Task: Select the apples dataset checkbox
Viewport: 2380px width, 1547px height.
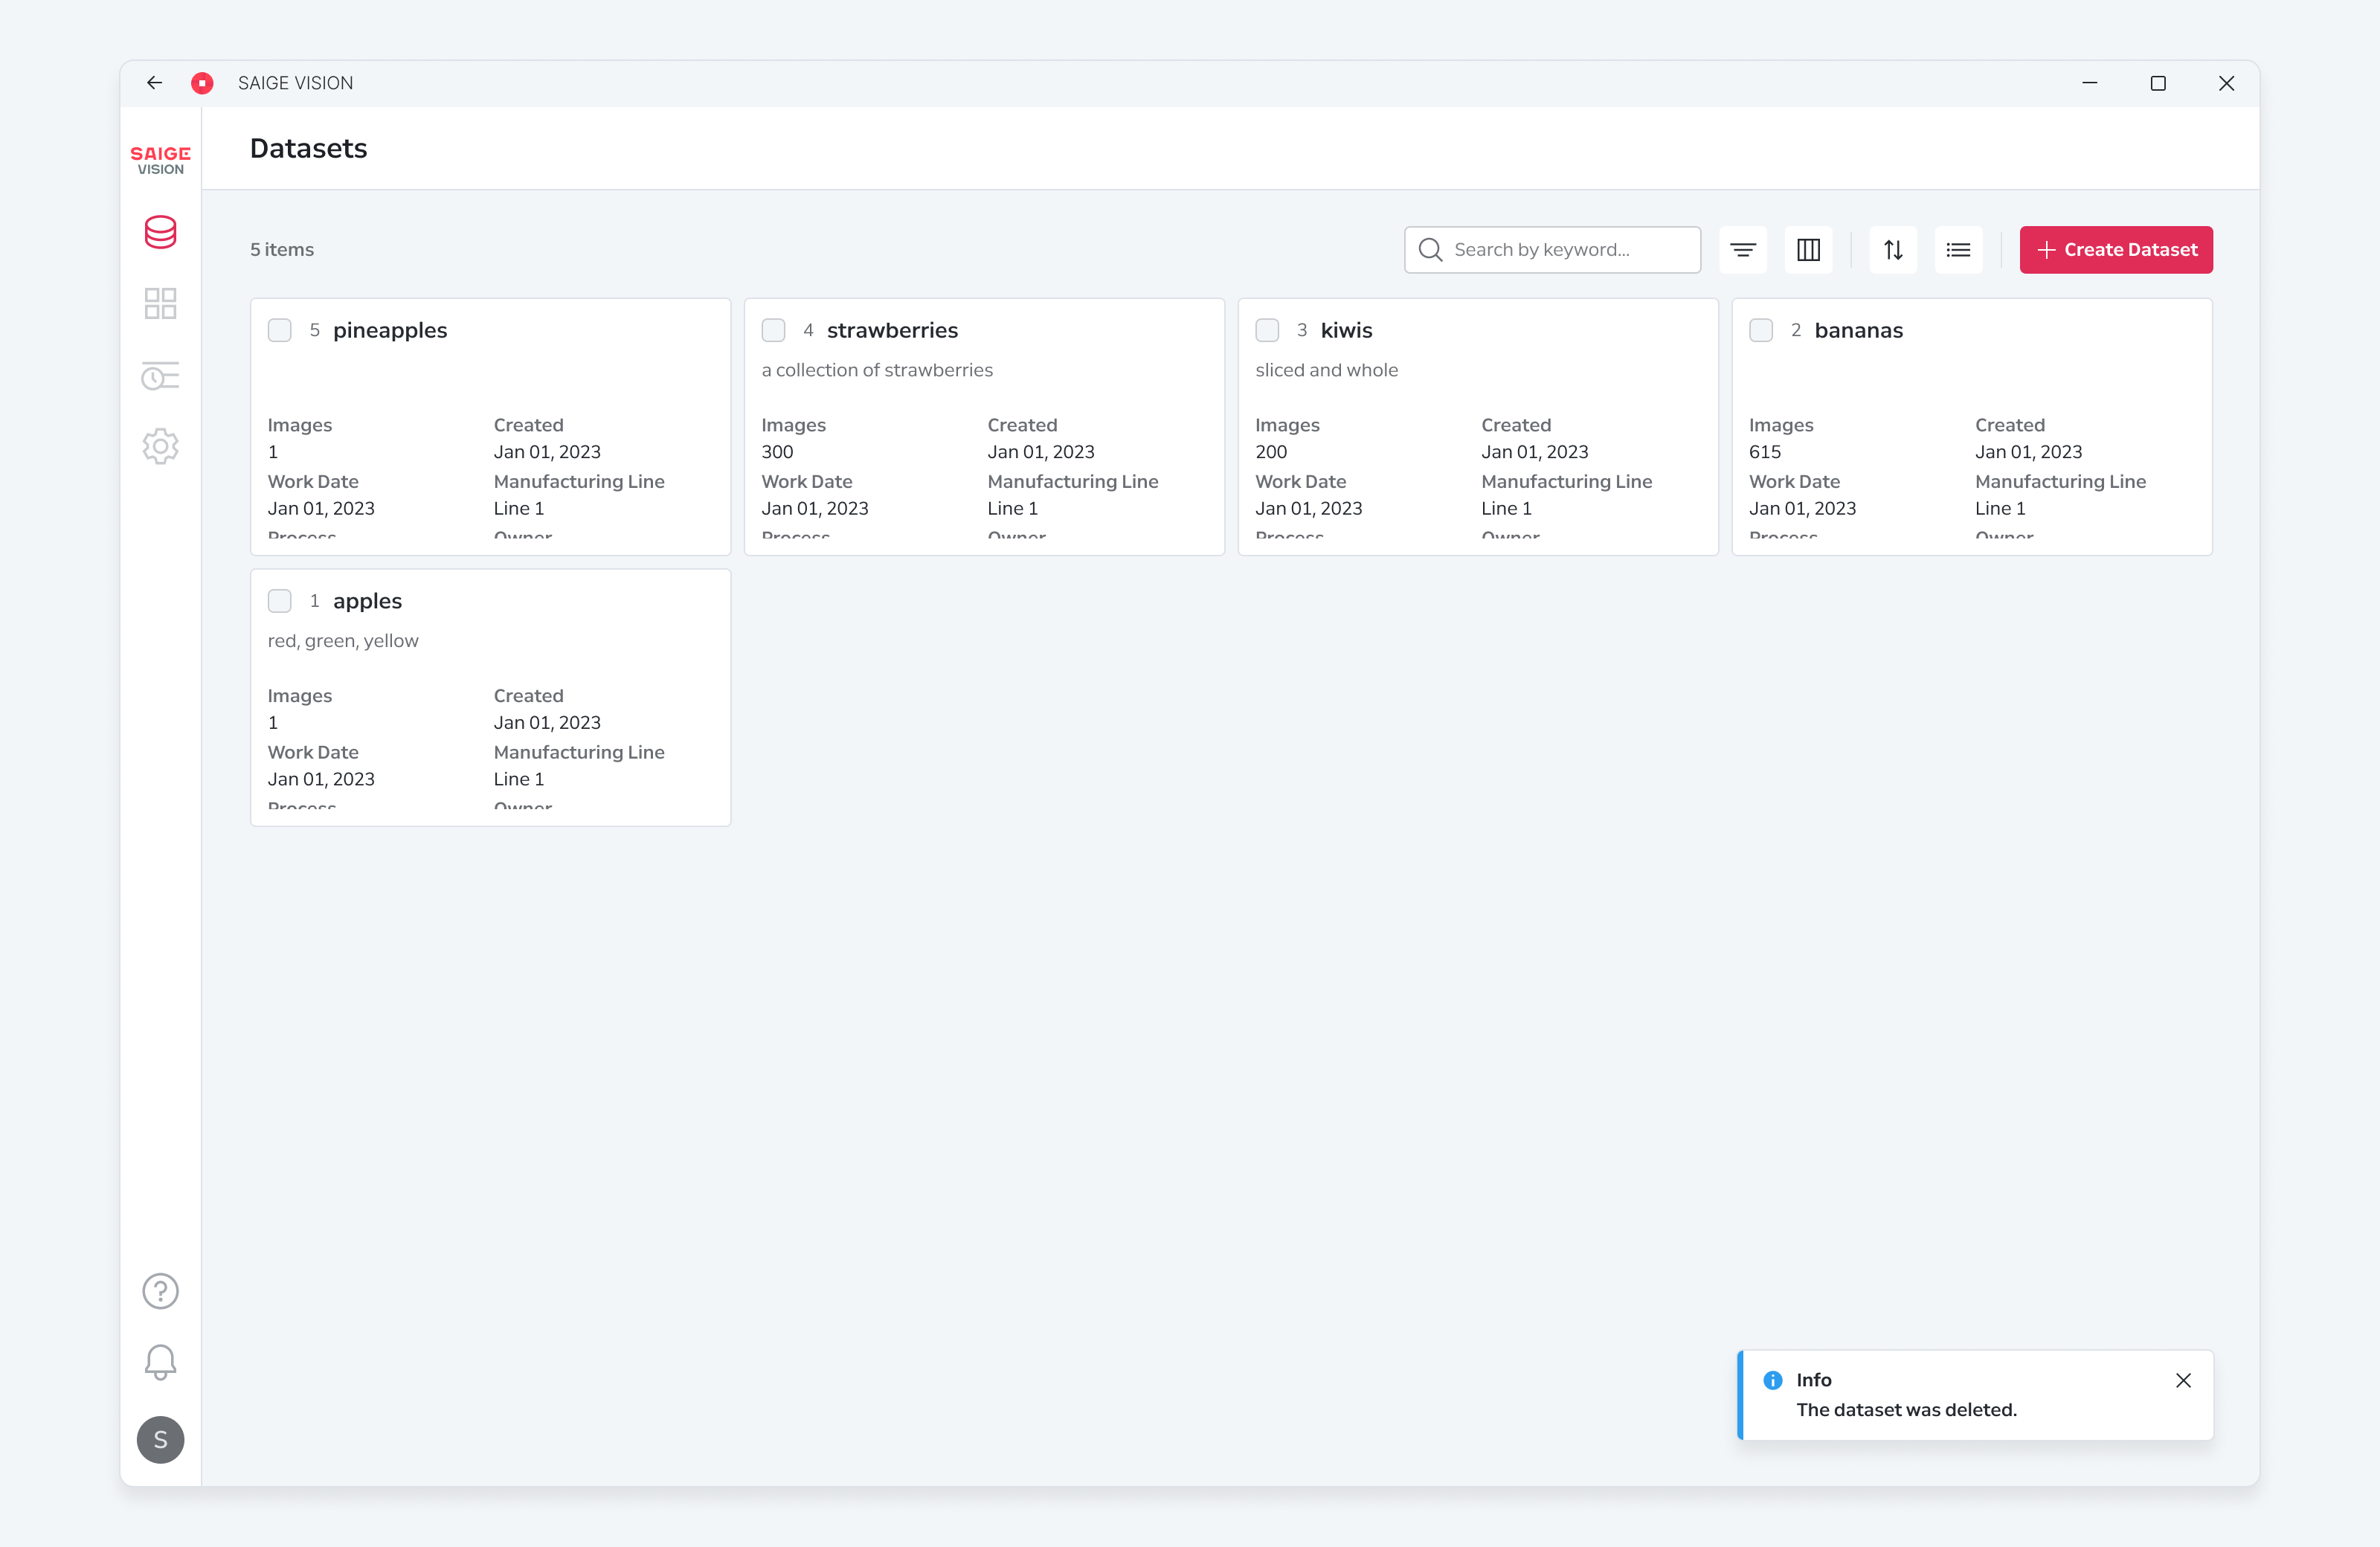Action: (x=279, y=601)
